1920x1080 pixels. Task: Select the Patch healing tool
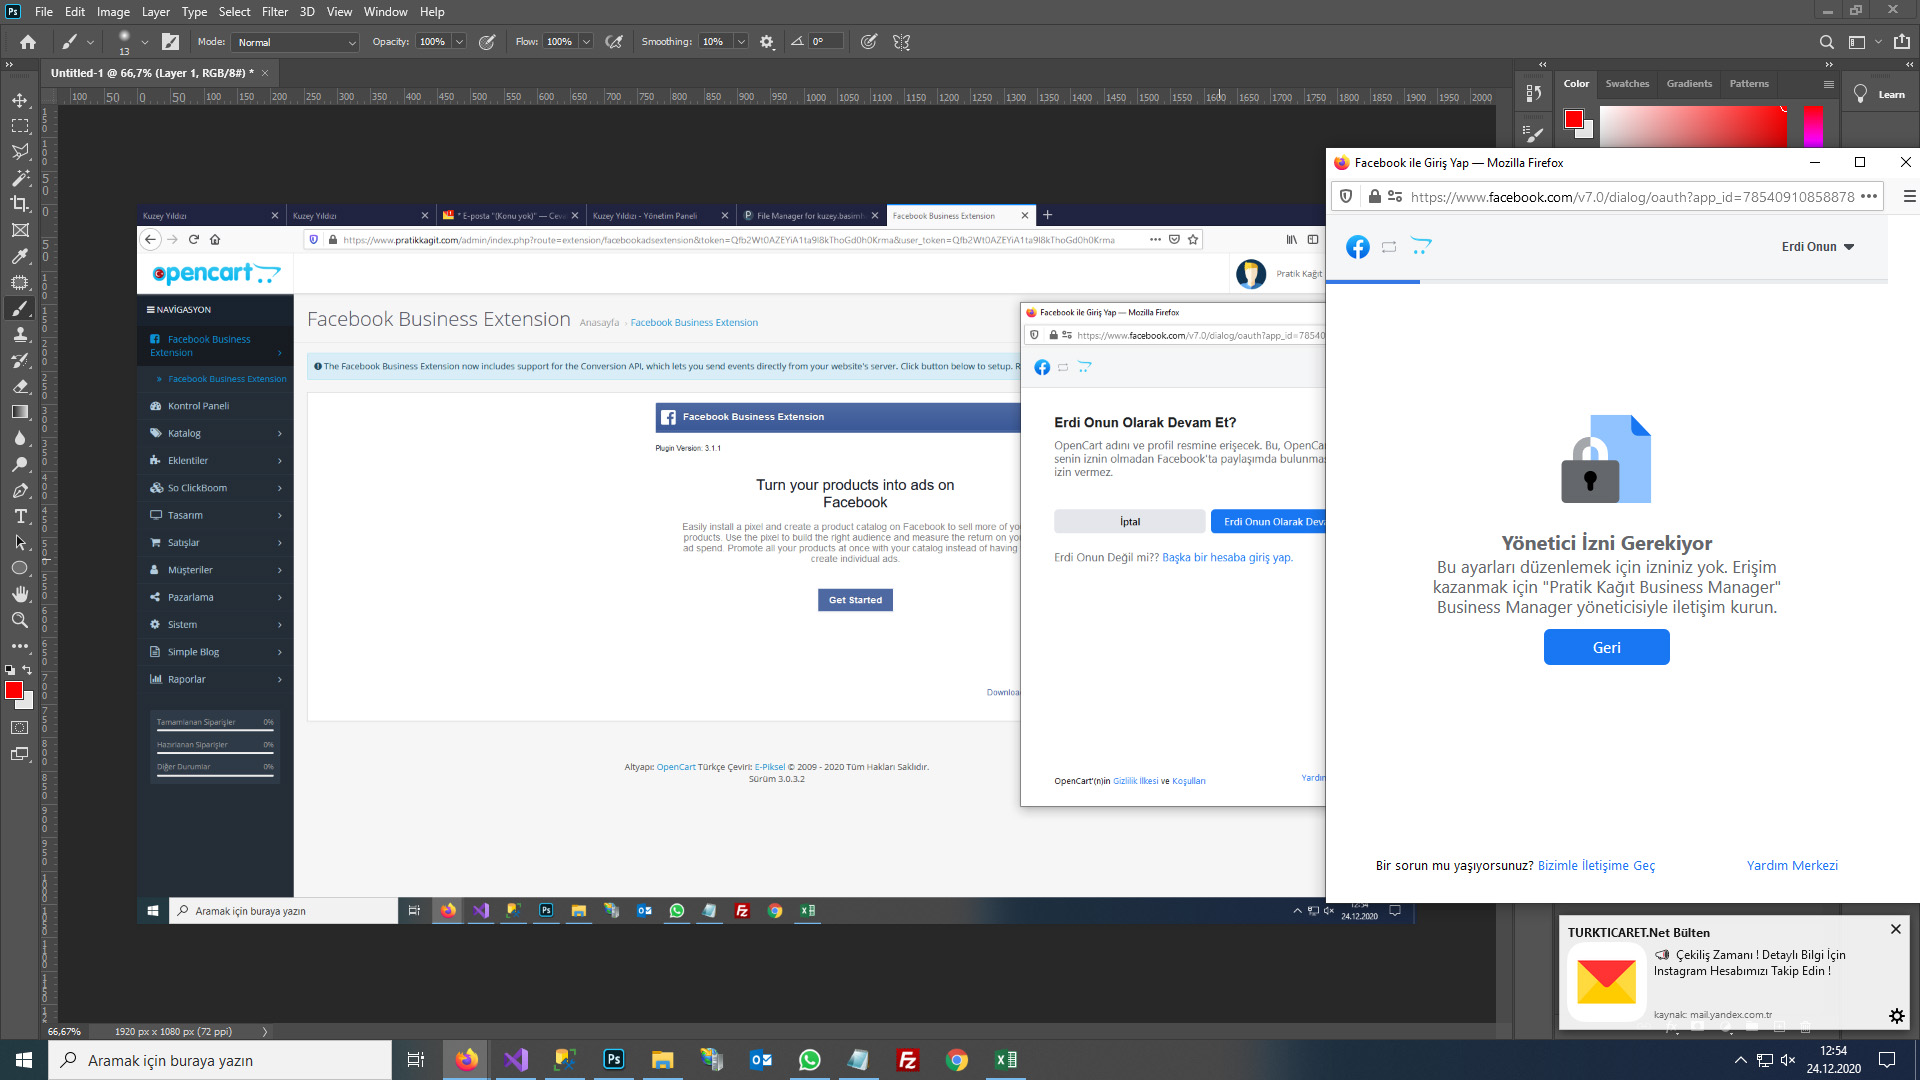click(20, 283)
